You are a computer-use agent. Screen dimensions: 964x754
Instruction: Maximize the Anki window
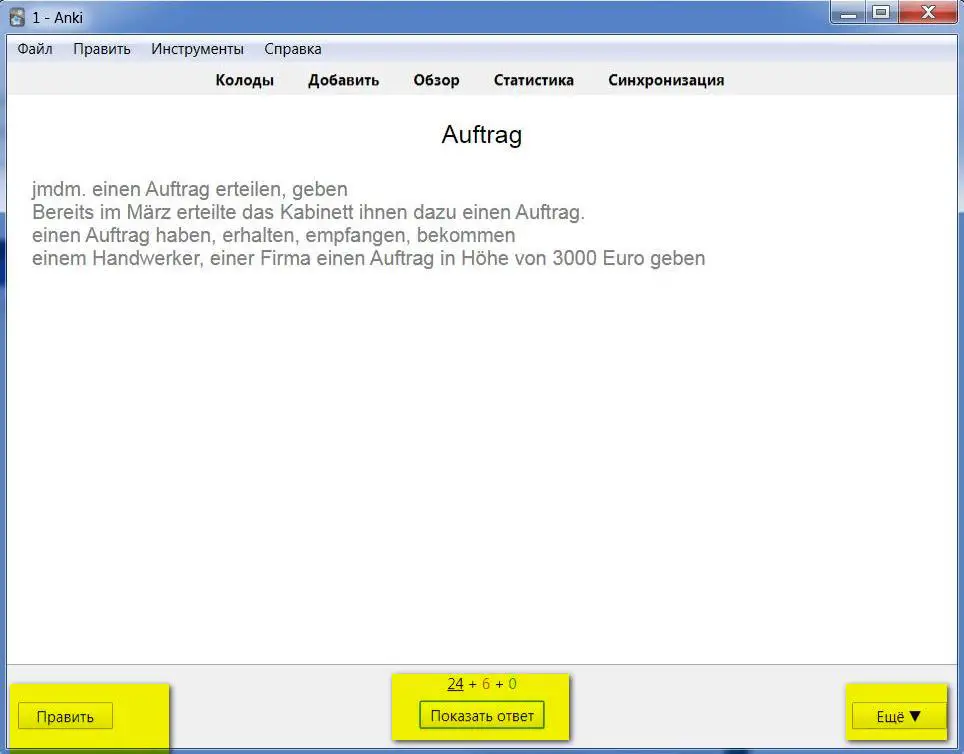[881, 12]
